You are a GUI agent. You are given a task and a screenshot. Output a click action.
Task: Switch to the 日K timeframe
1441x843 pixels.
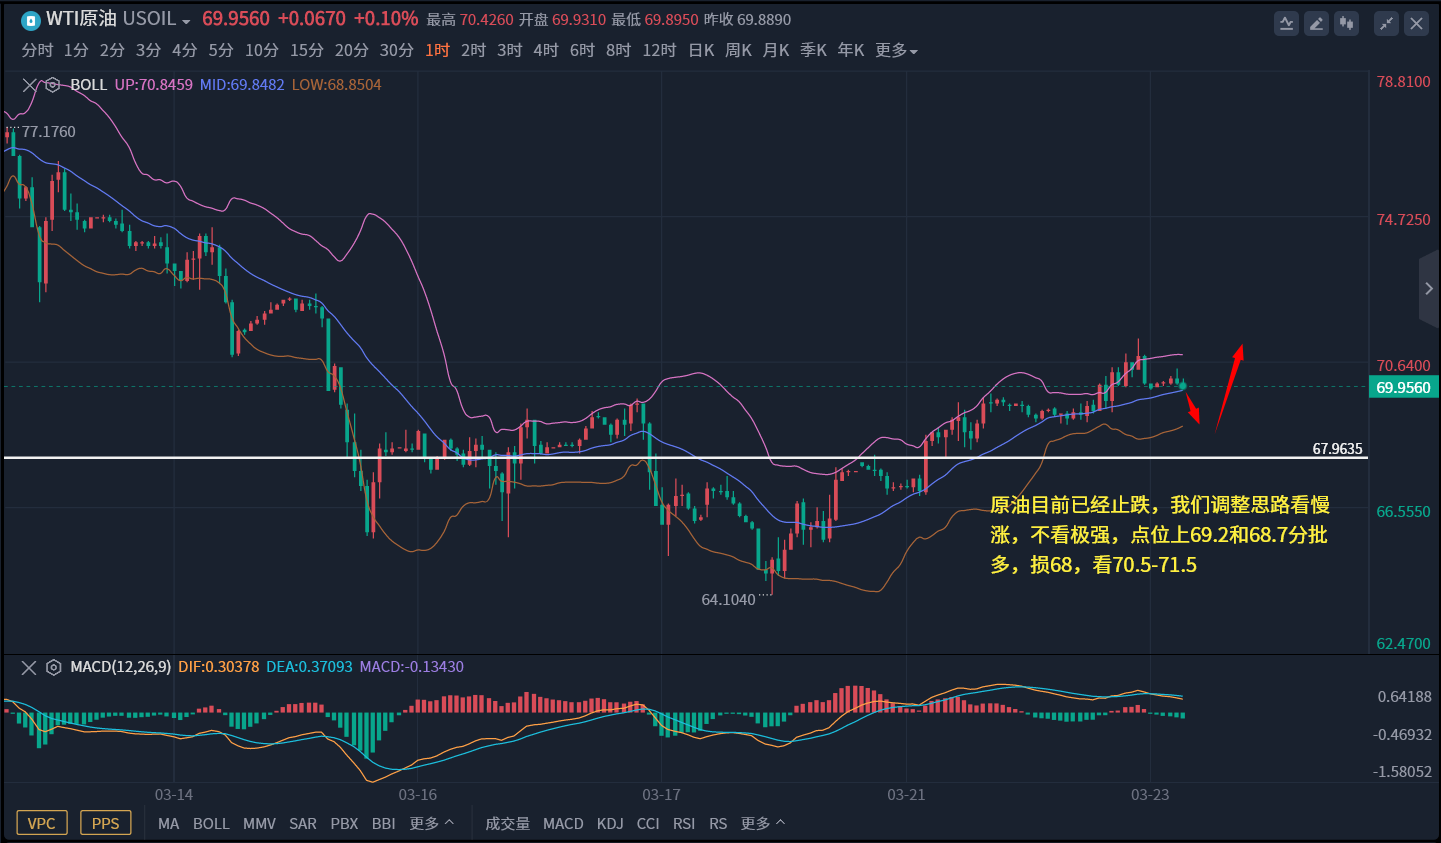click(x=701, y=50)
